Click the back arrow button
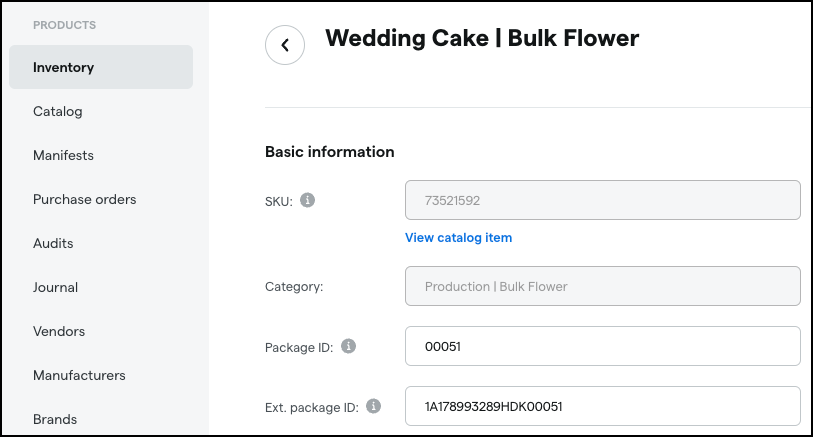The image size is (813, 437). pos(285,45)
